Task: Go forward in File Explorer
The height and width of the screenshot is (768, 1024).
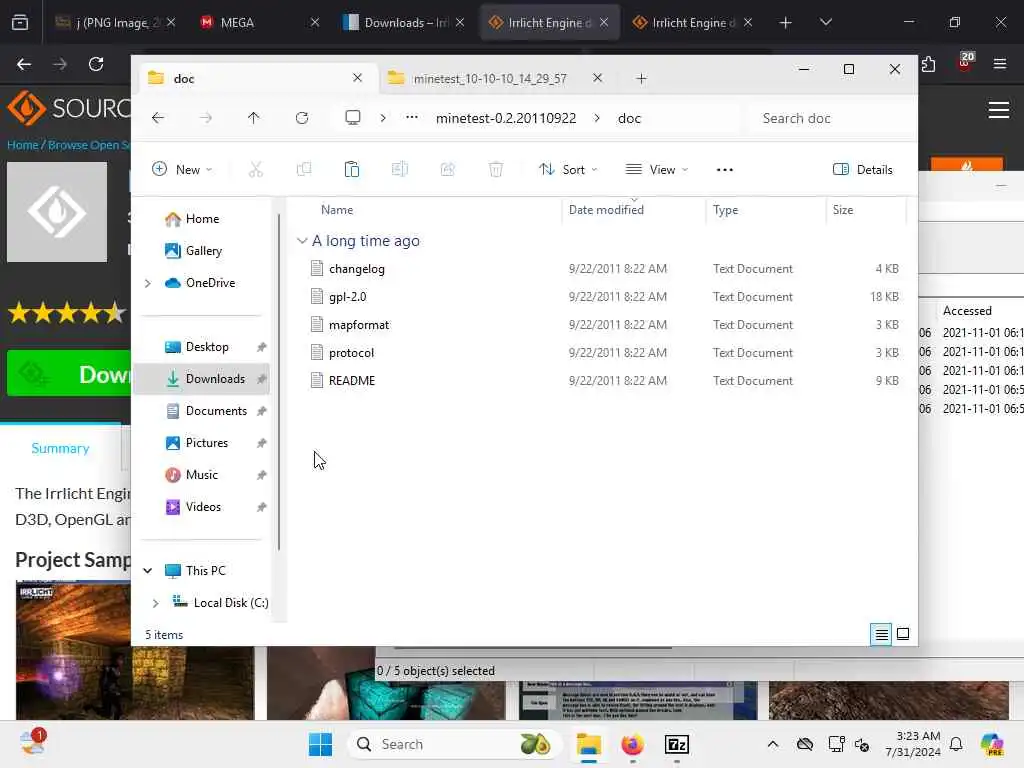Action: pyautogui.click(x=205, y=118)
